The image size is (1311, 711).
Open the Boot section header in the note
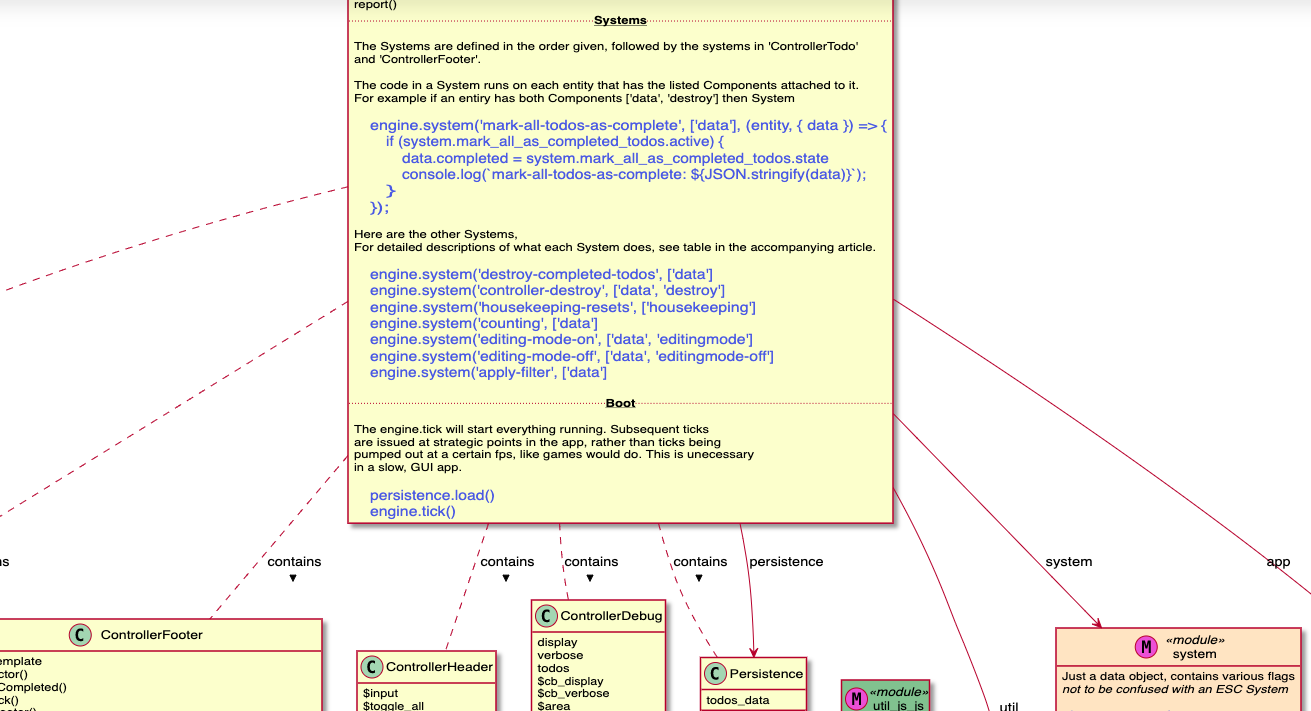coord(621,403)
